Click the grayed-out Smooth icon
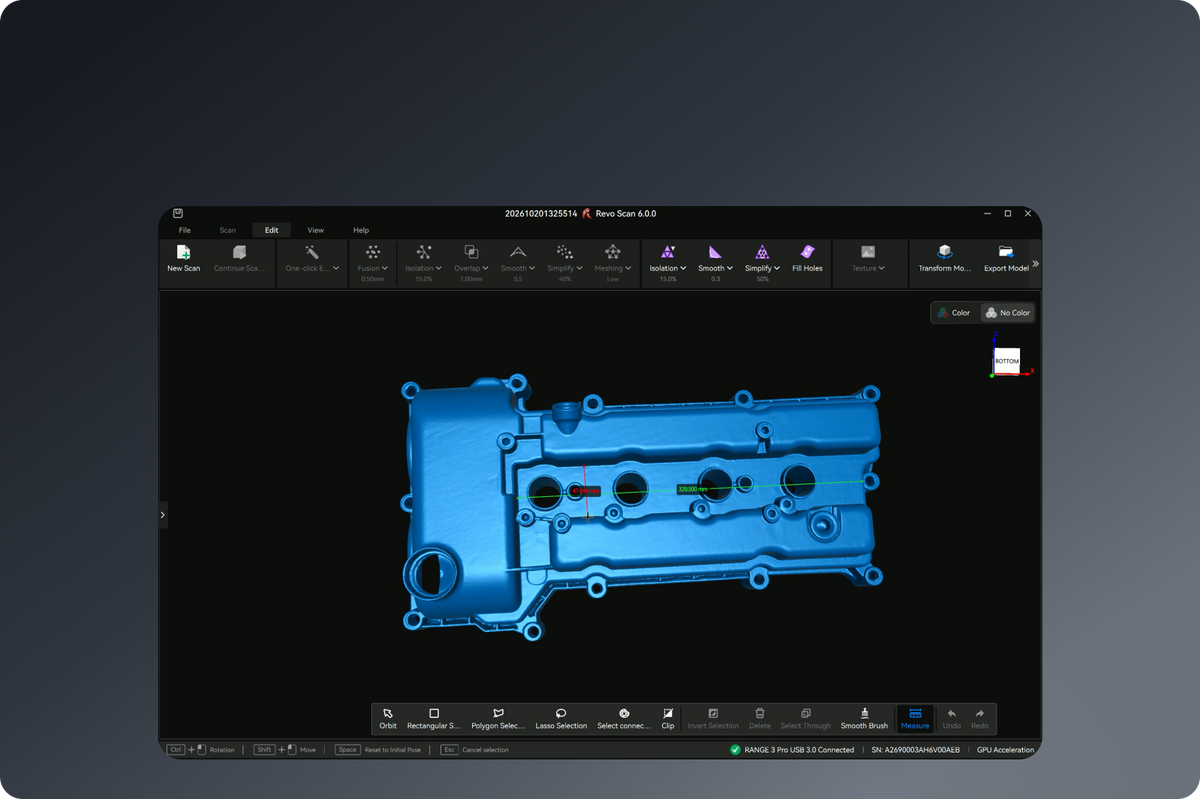The image size is (1200, 799). [x=517, y=252]
